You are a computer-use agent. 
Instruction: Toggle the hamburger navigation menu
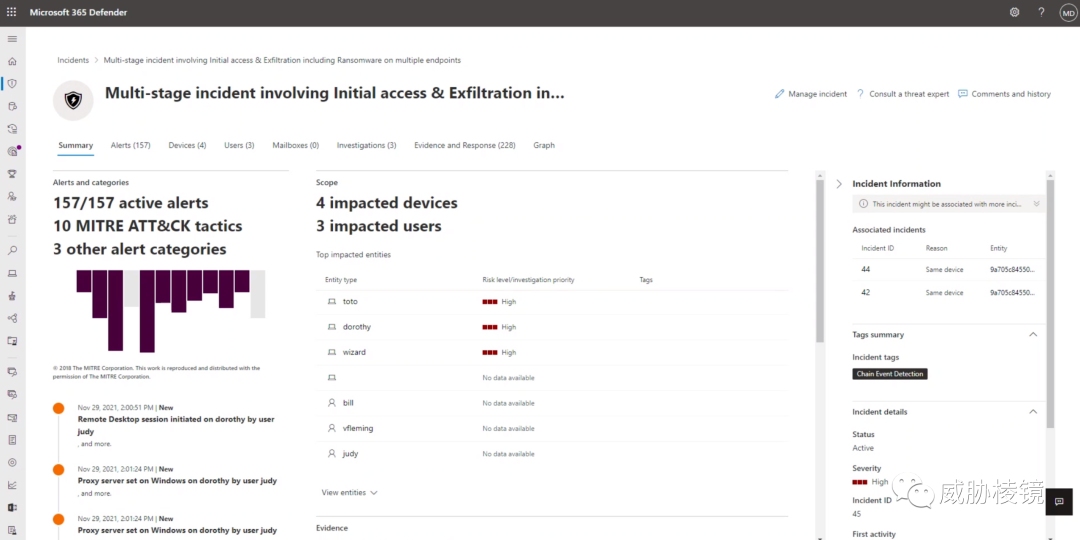[12, 39]
